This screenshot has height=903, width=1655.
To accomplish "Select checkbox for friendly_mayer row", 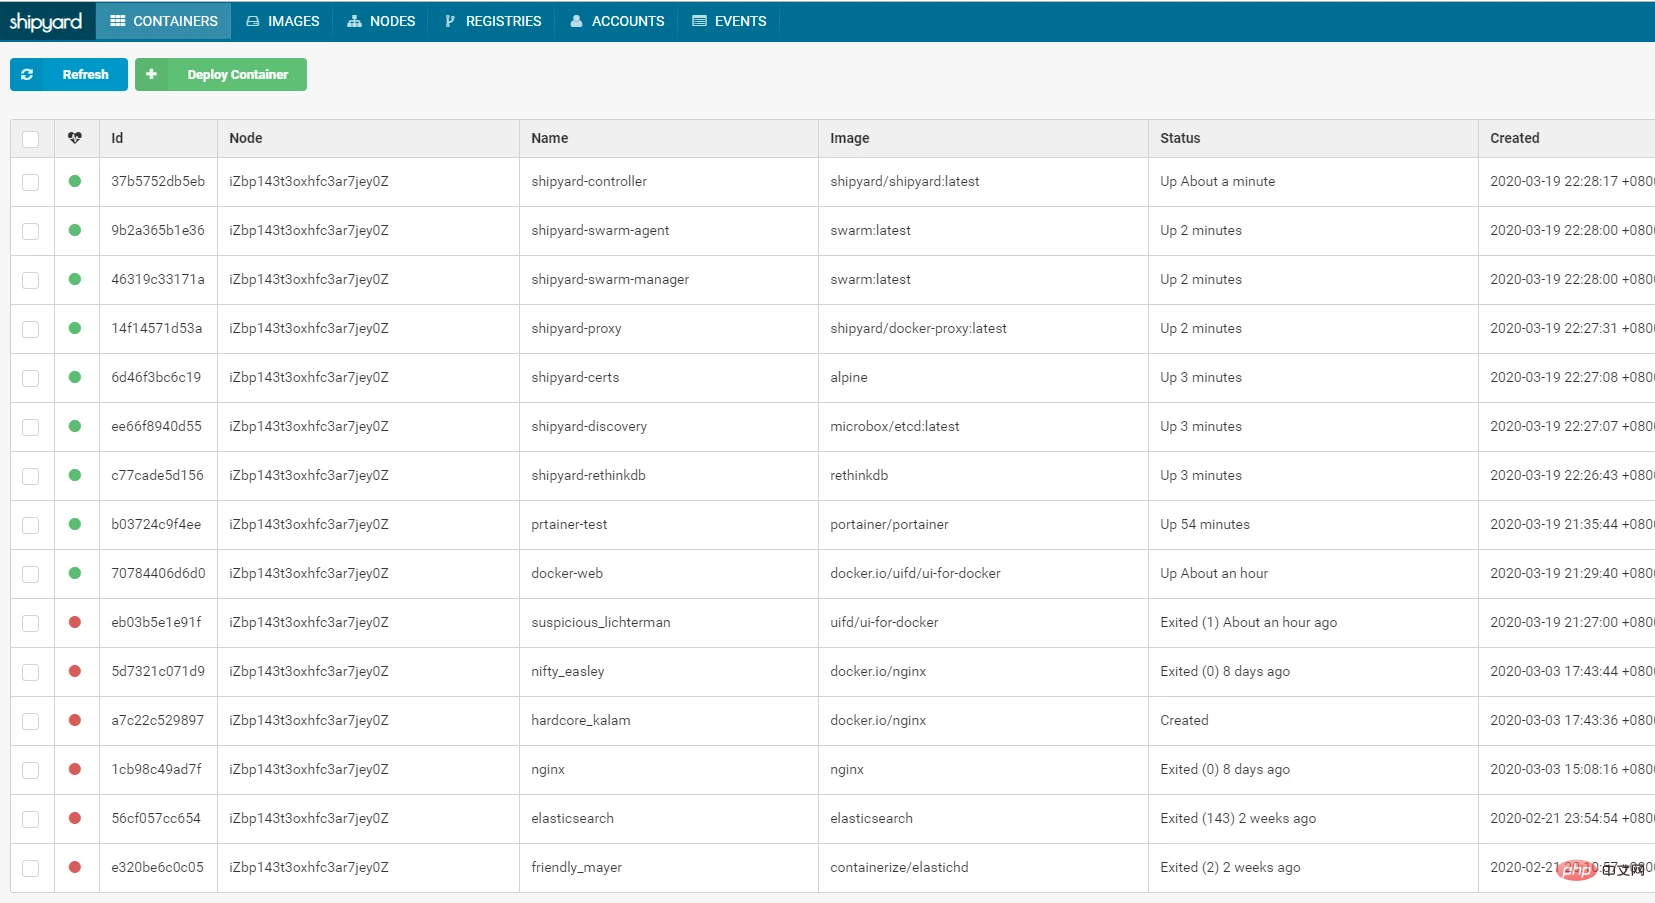I will coord(31,868).
